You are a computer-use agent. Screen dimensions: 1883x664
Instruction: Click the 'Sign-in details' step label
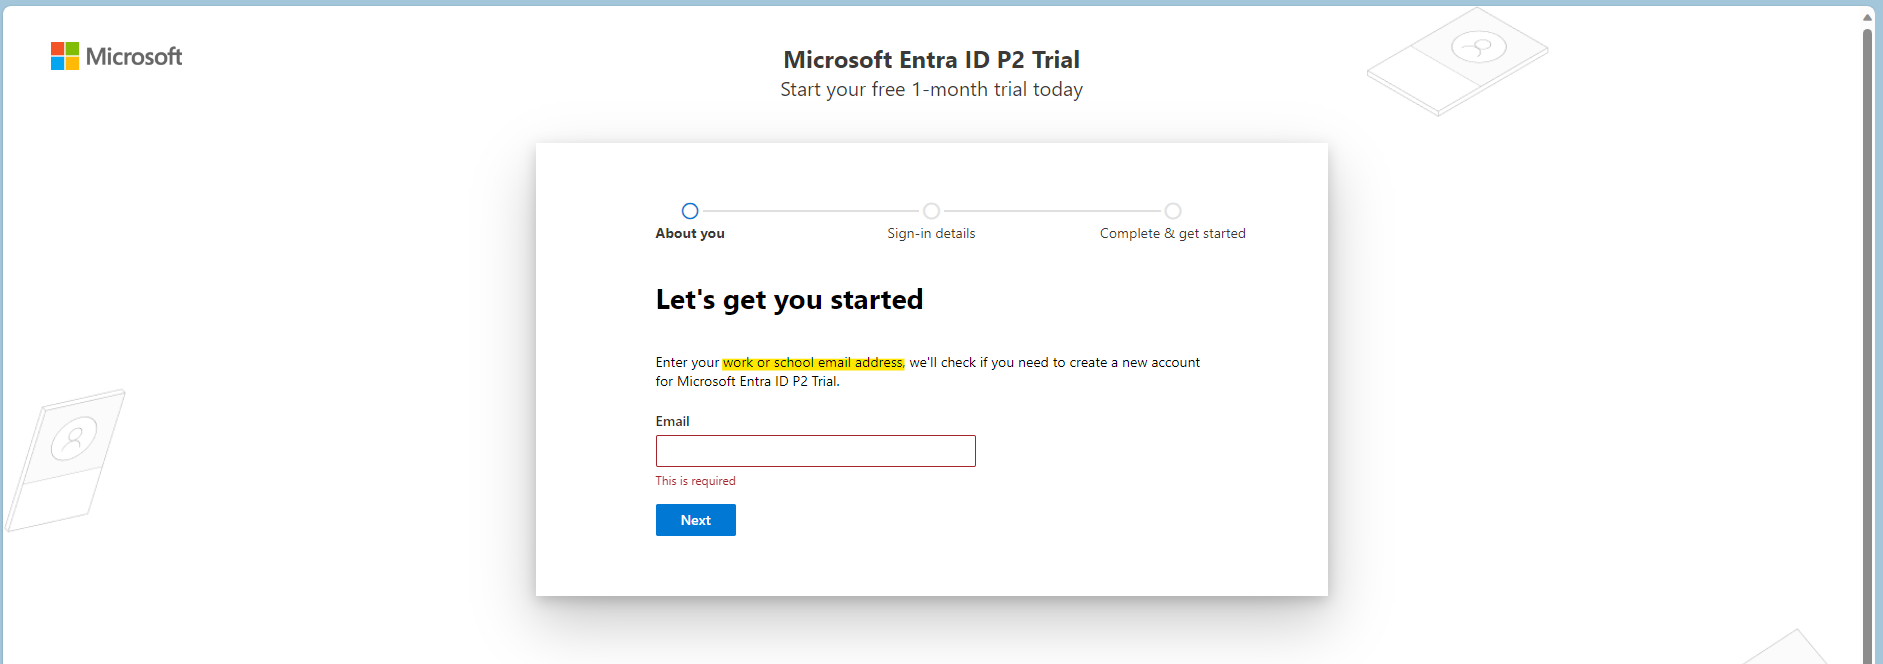931,233
